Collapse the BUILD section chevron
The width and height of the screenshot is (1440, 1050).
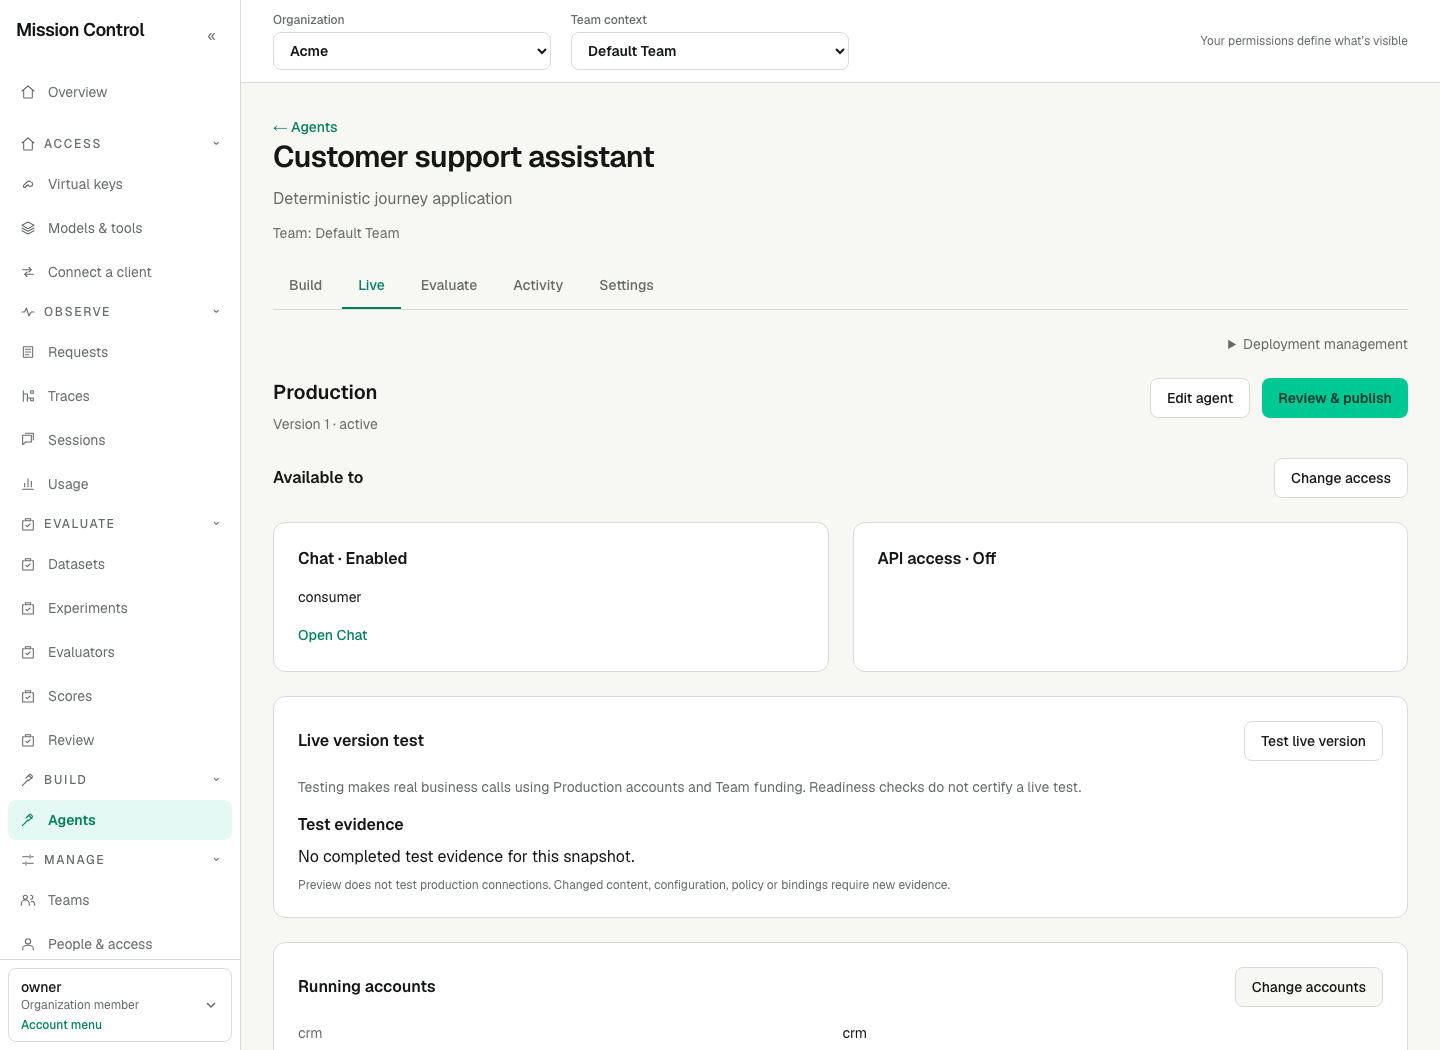216,780
